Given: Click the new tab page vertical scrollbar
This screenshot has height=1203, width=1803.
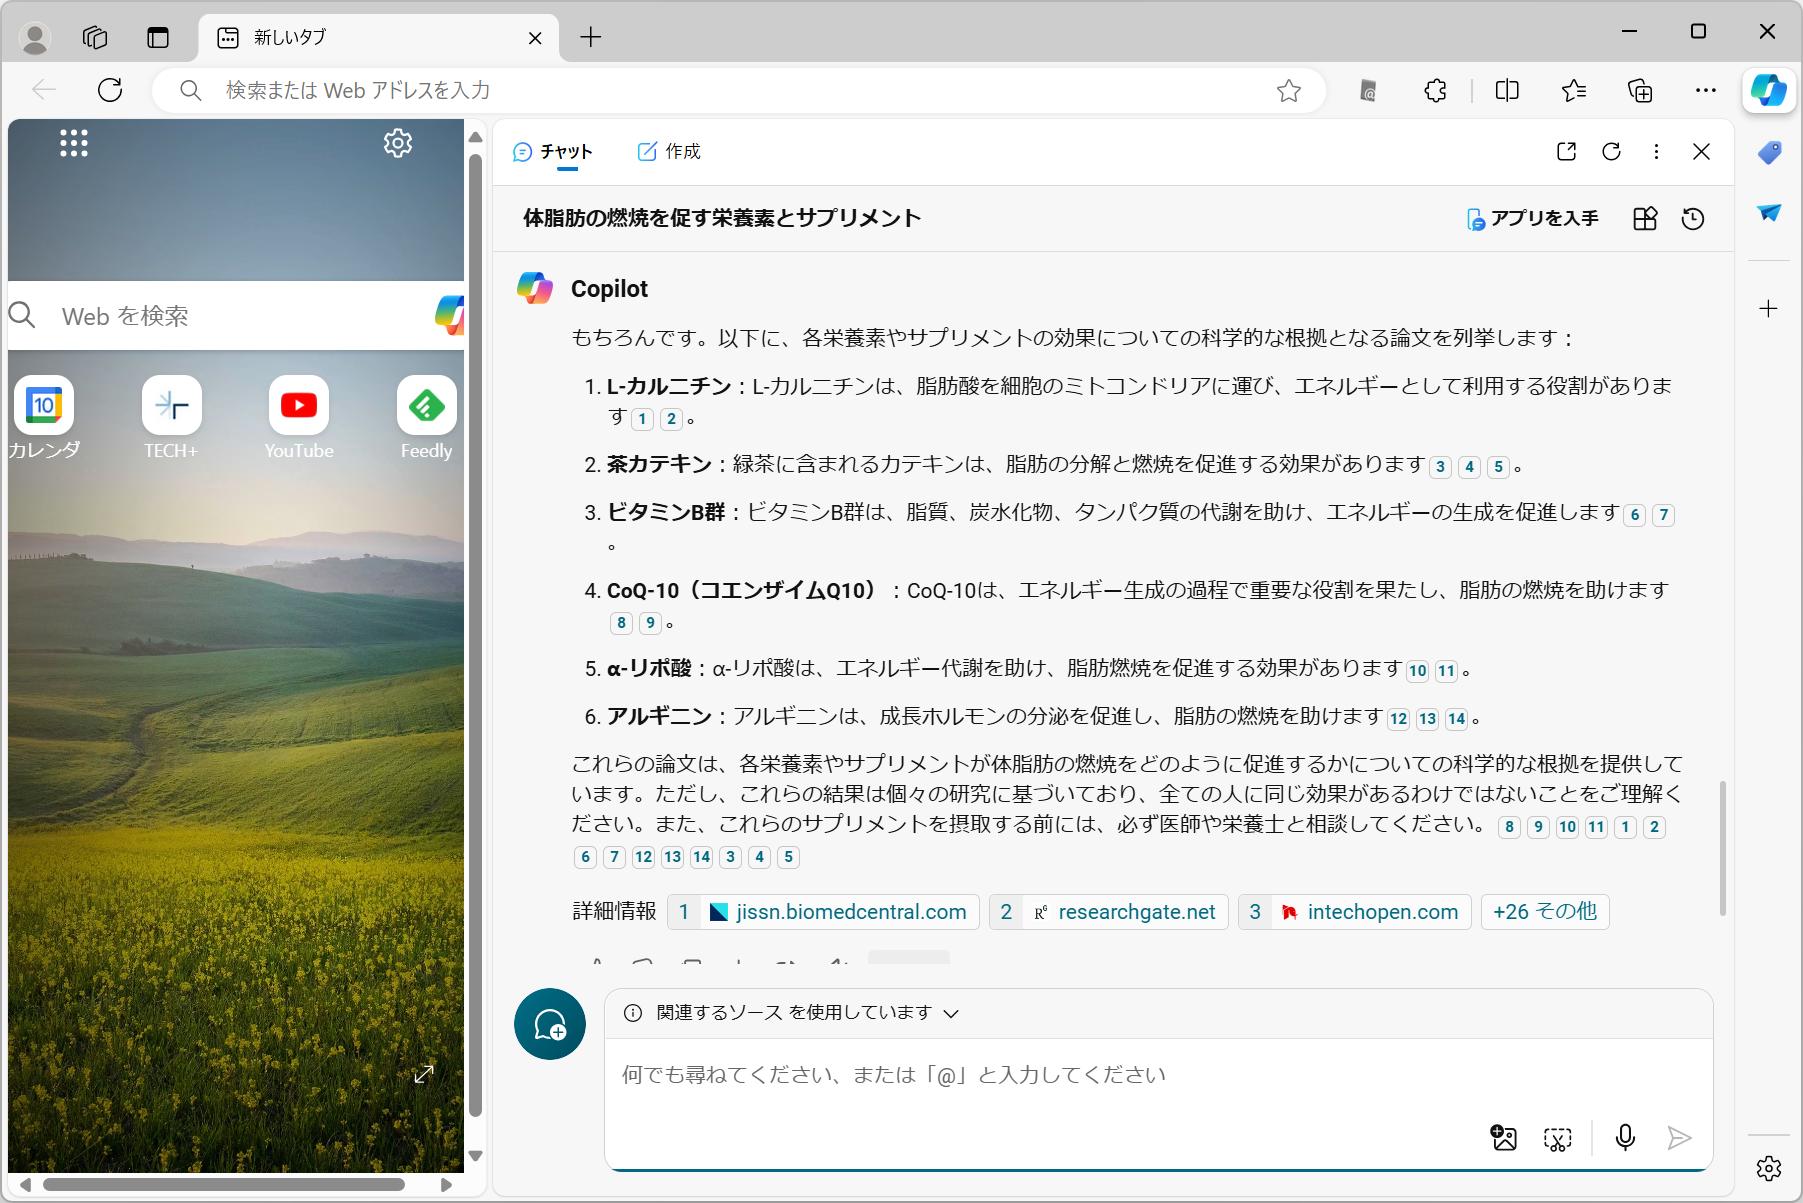Looking at the screenshot, I should [475, 636].
